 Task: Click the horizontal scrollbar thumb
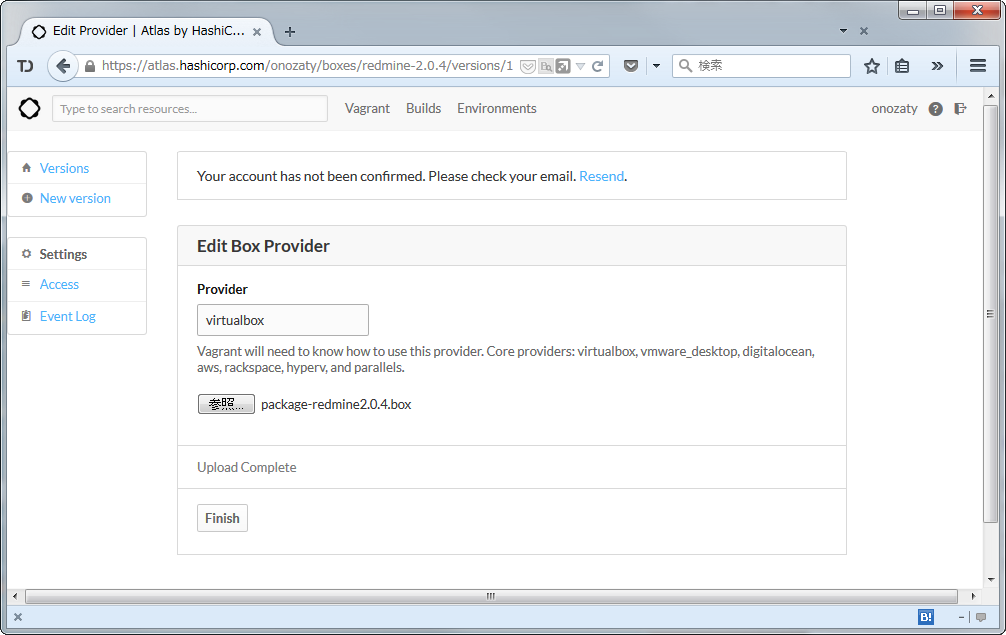pos(491,597)
